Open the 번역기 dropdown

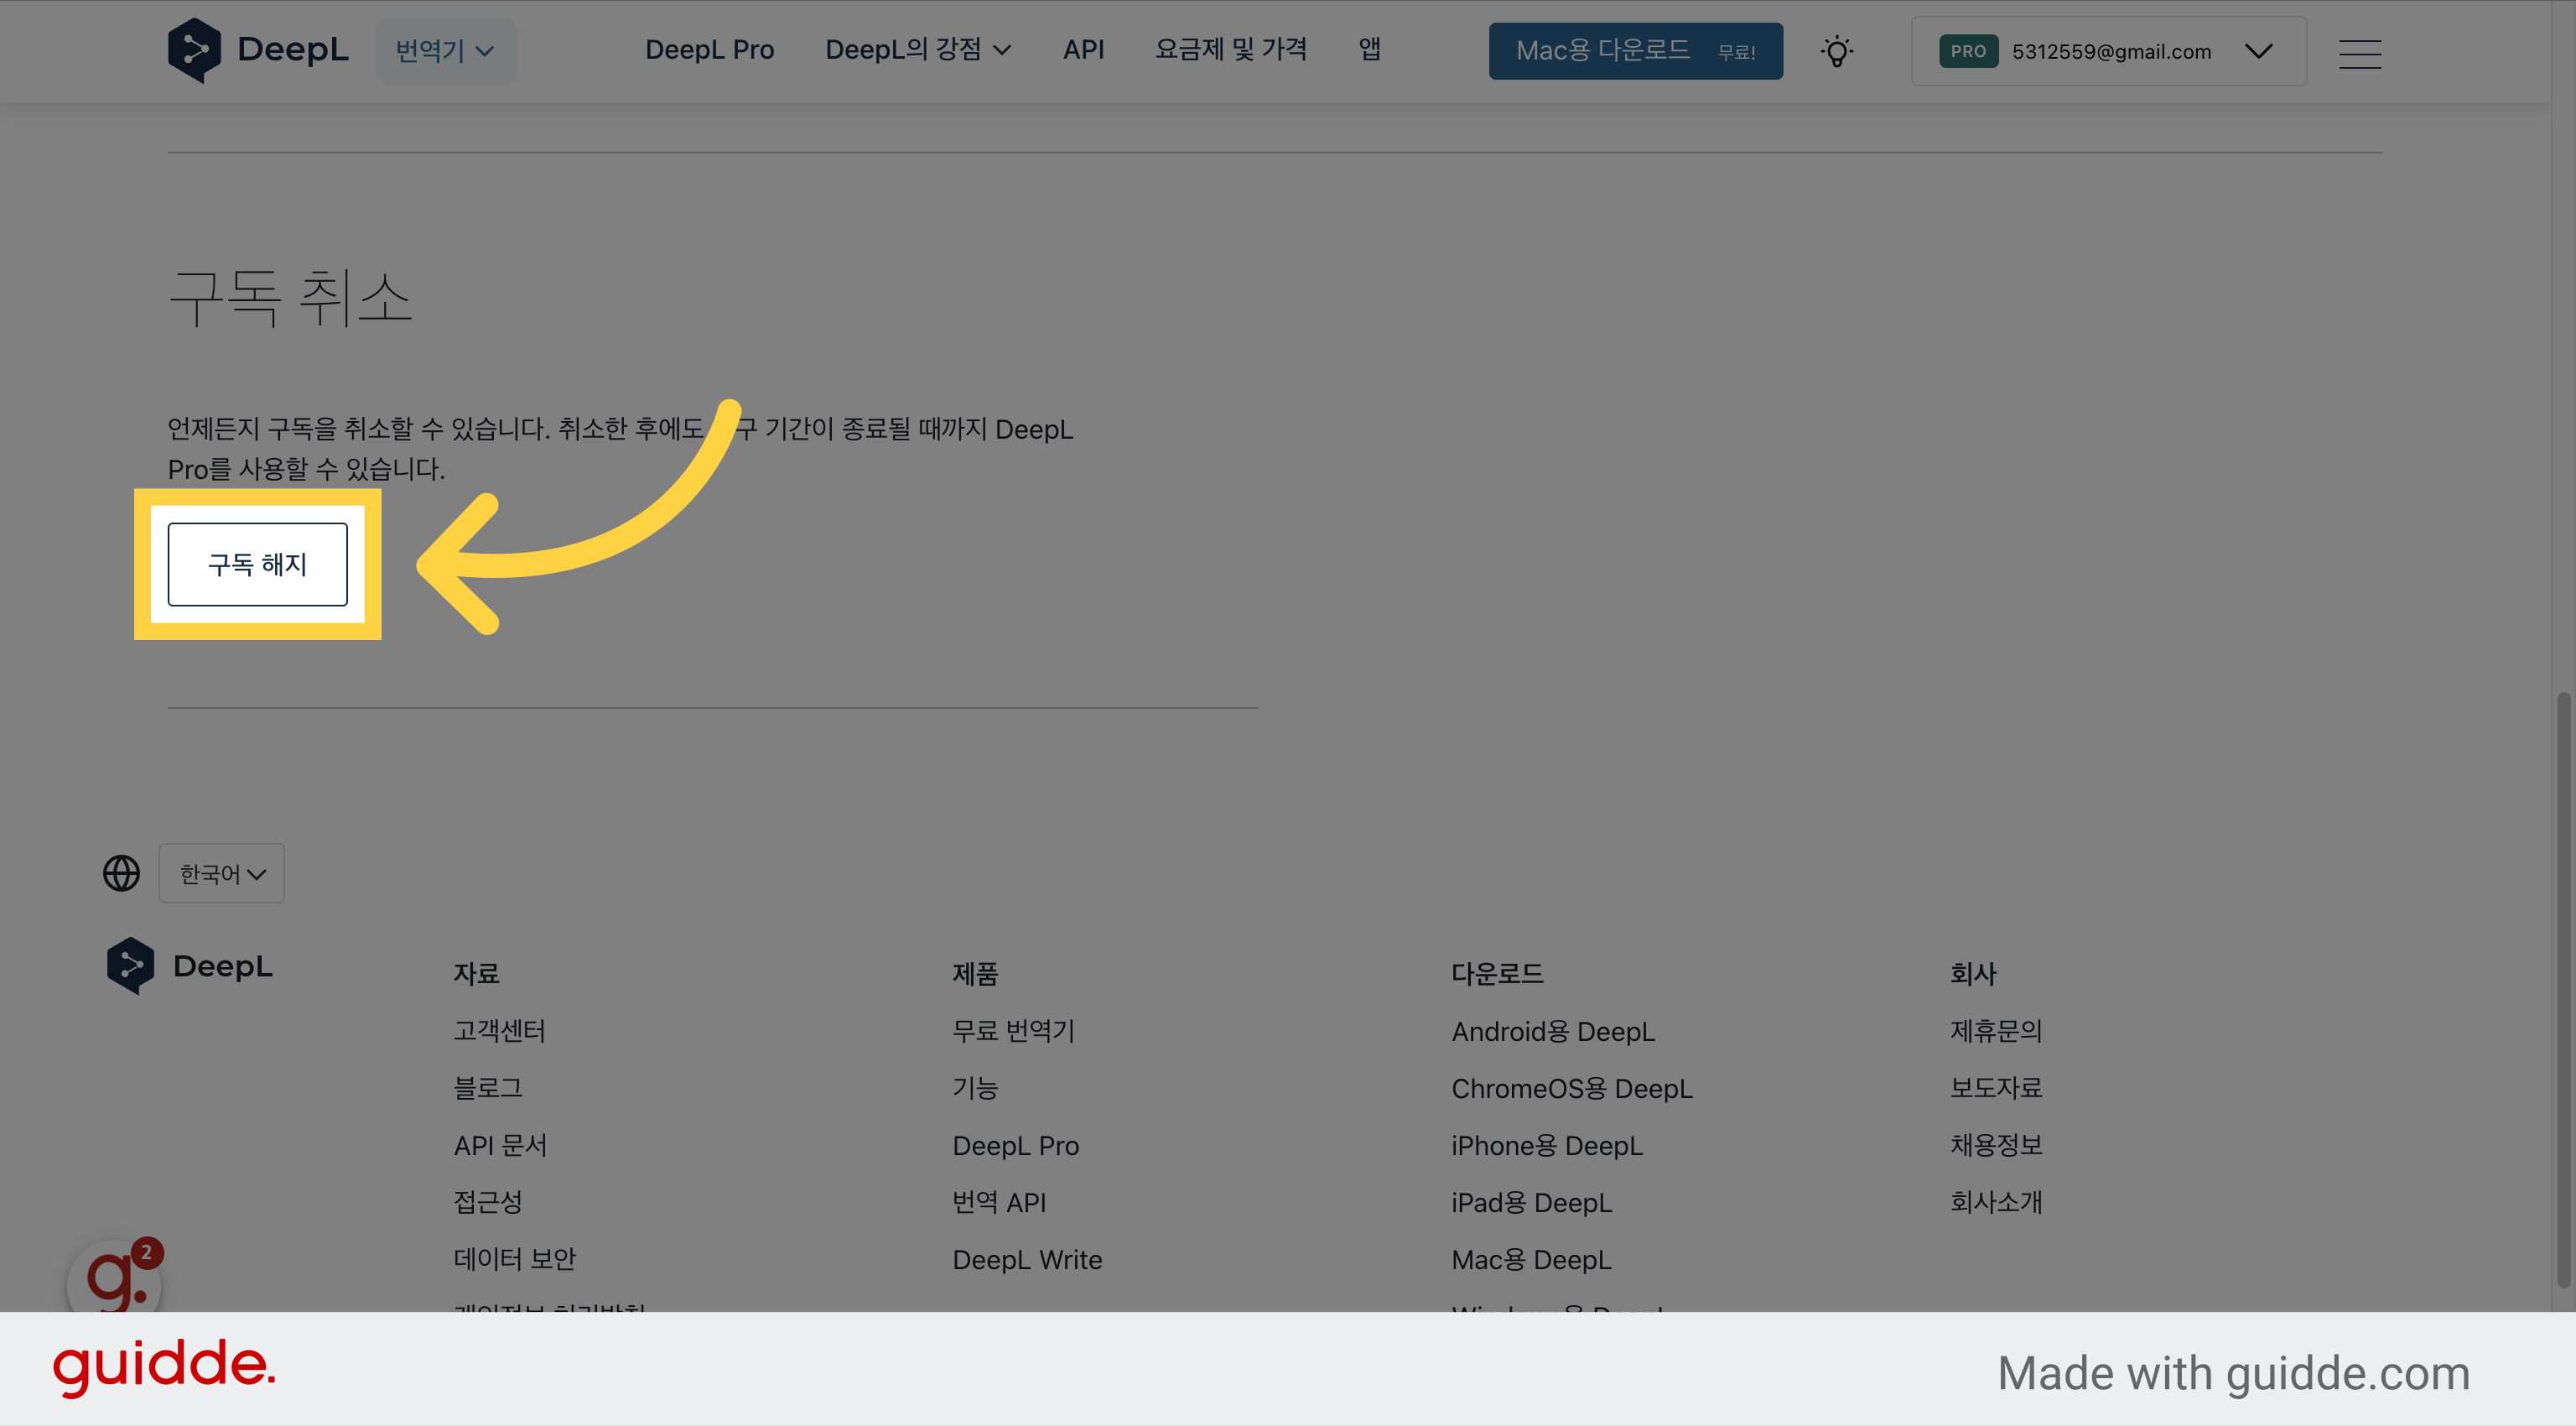(446, 50)
